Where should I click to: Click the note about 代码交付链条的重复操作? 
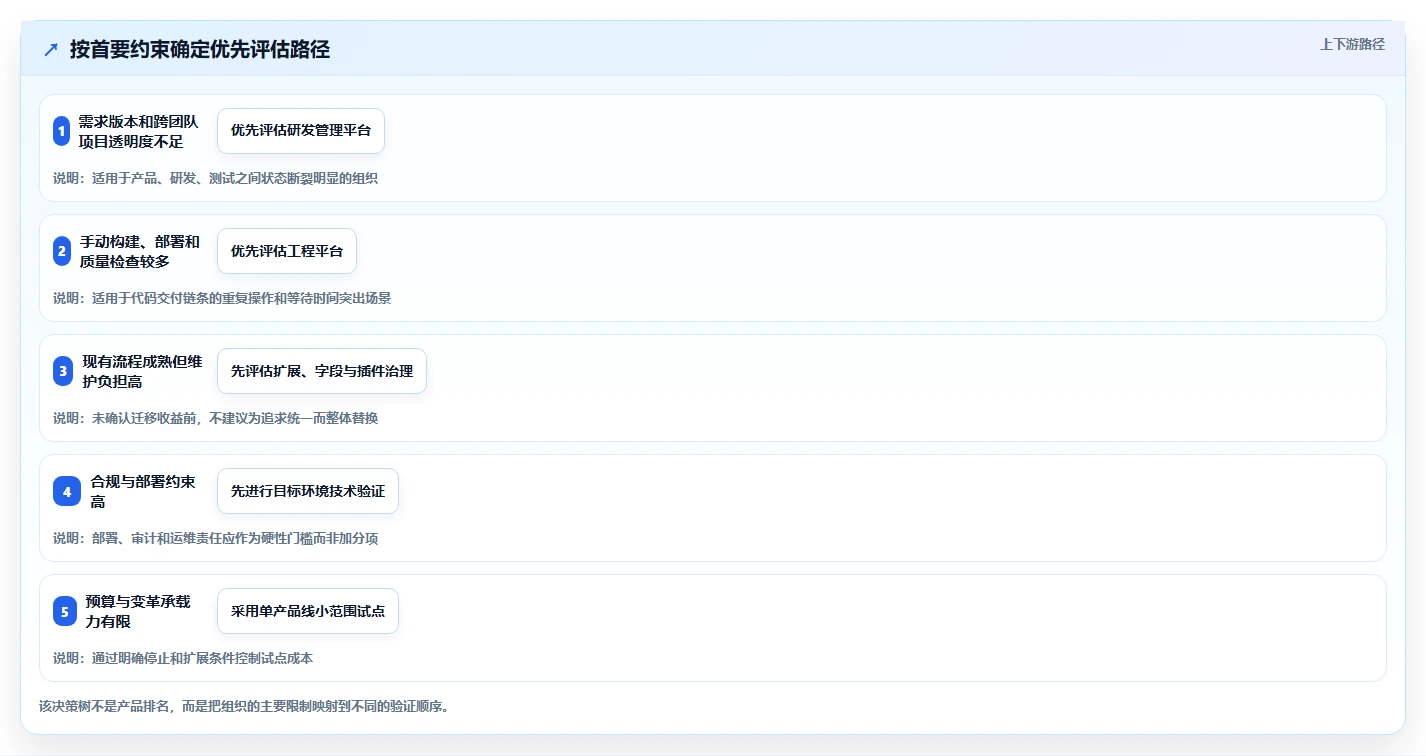click(222, 298)
